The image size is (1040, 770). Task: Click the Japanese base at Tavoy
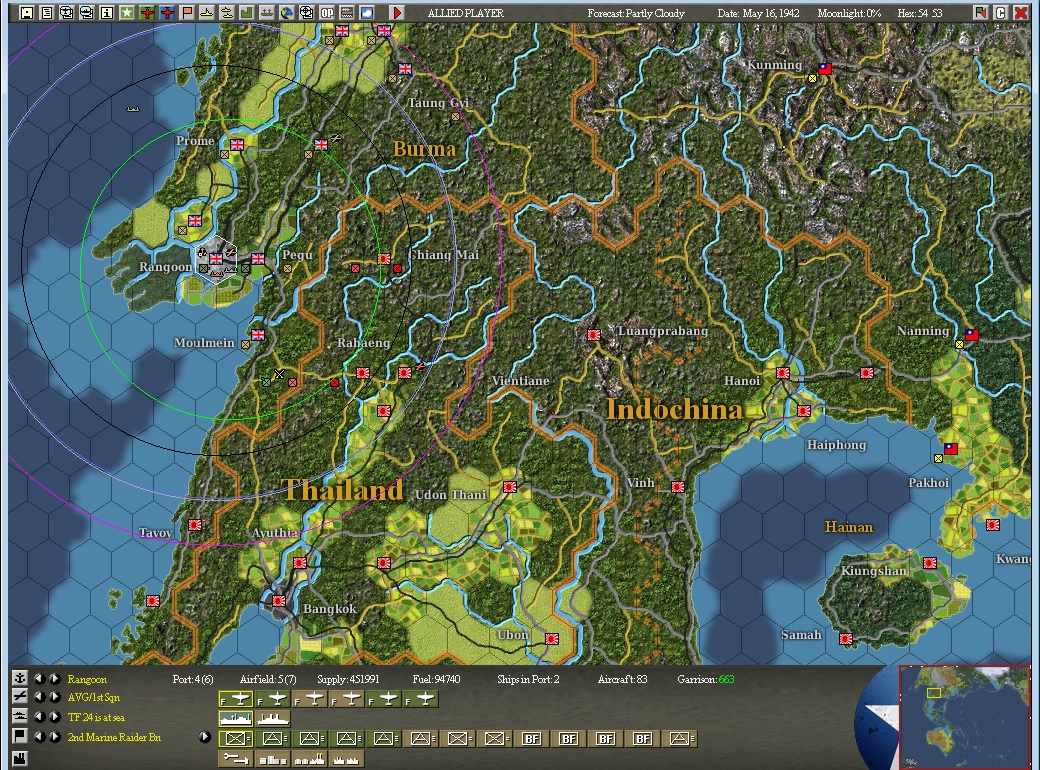[x=195, y=525]
